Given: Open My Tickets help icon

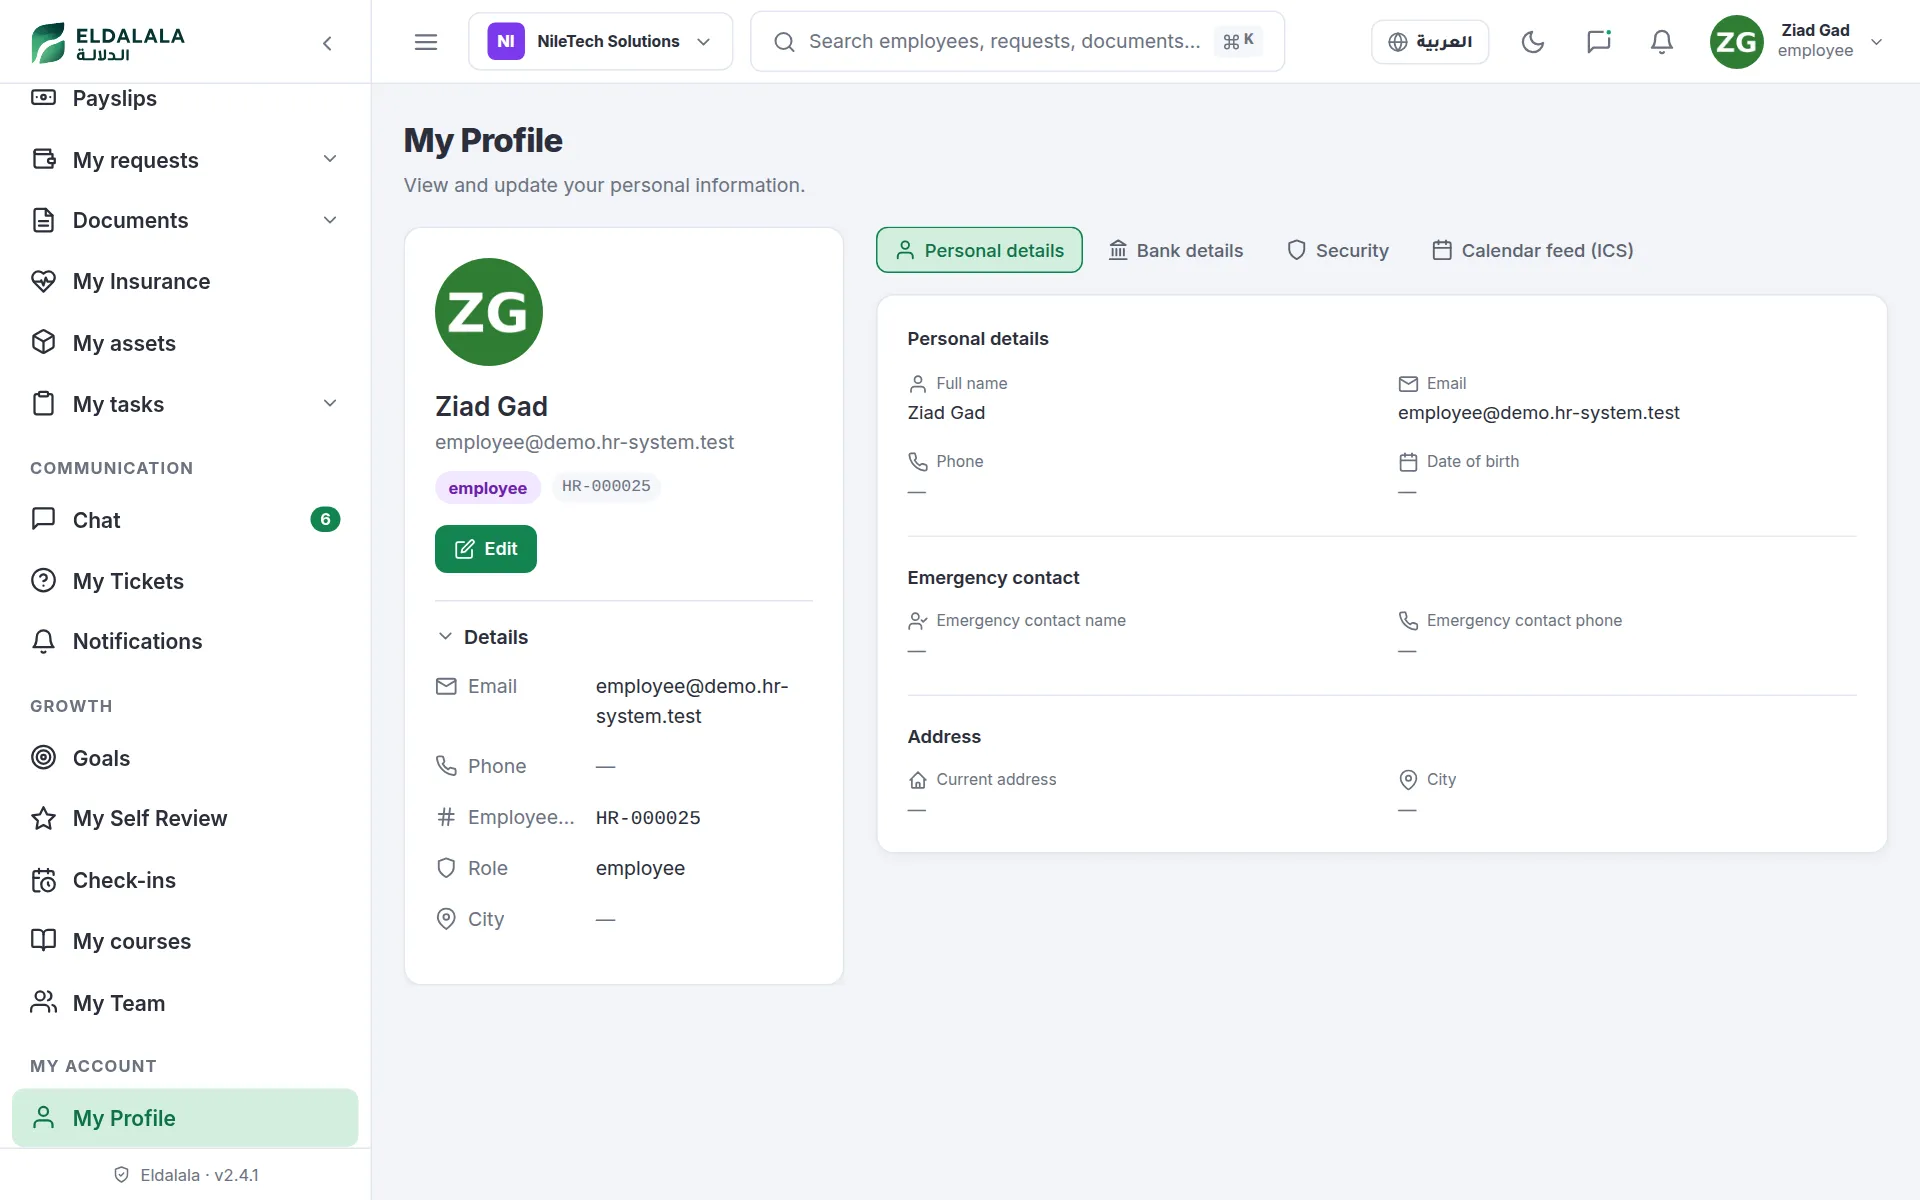Looking at the screenshot, I should pyautogui.click(x=43, y=580).
